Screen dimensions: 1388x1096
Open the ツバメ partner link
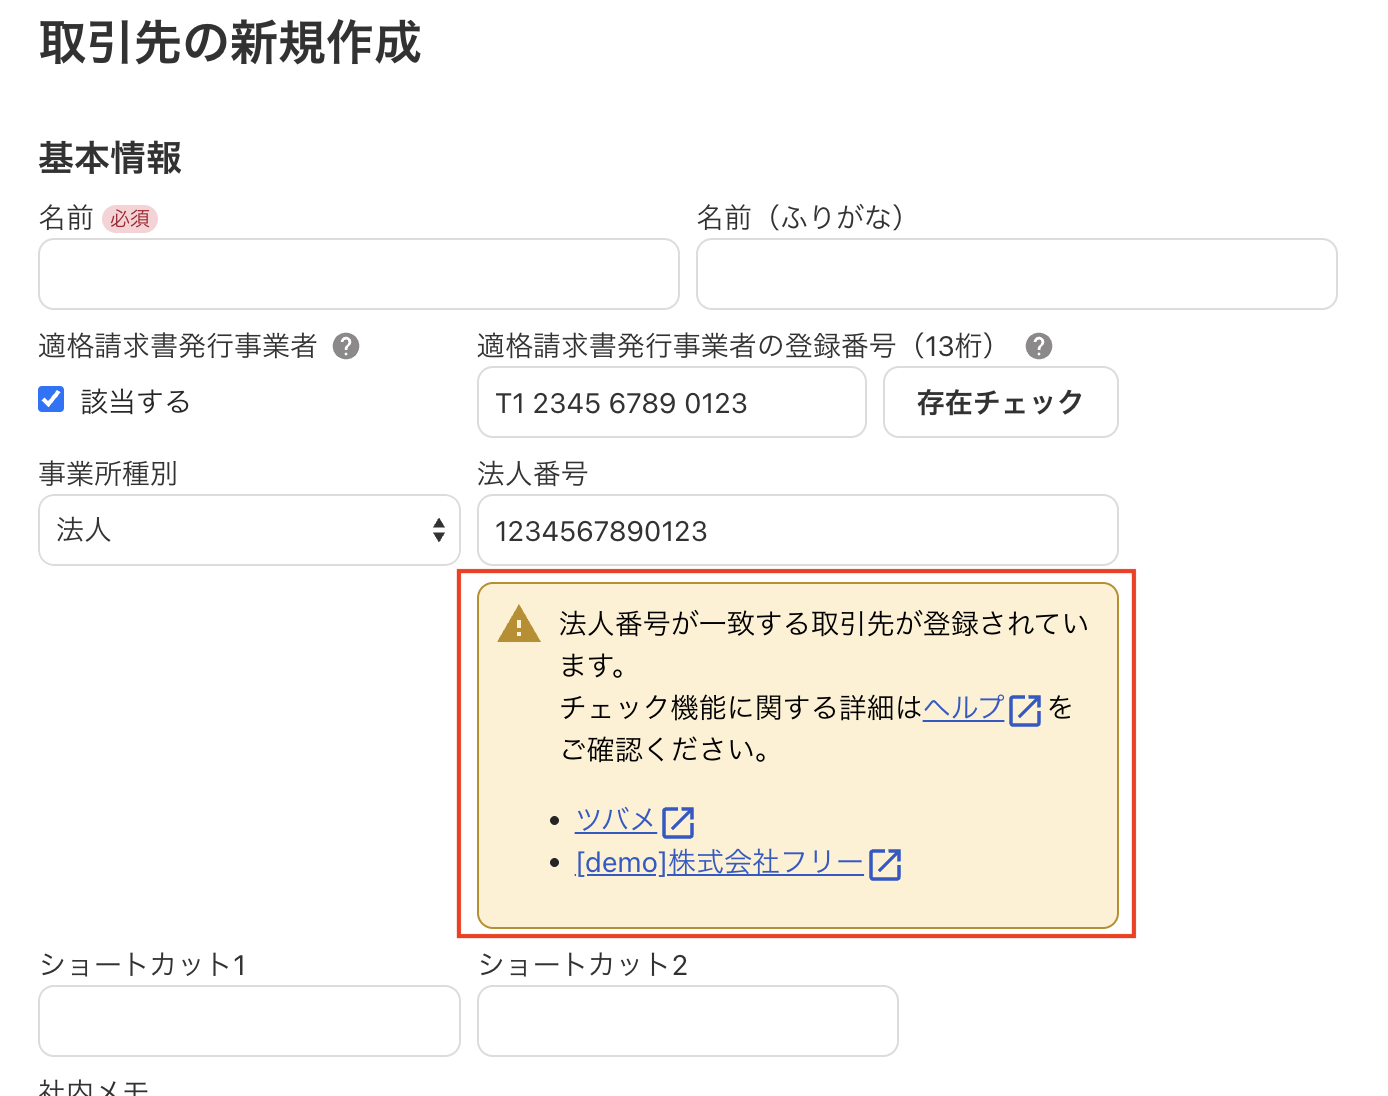615,818
